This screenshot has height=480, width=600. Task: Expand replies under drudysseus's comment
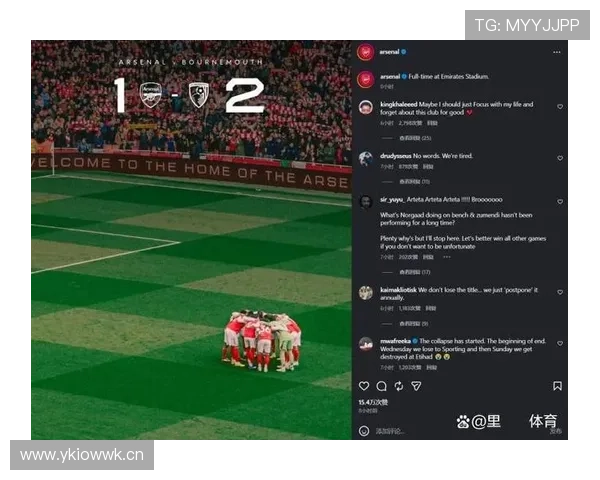(x=414, y=181)
